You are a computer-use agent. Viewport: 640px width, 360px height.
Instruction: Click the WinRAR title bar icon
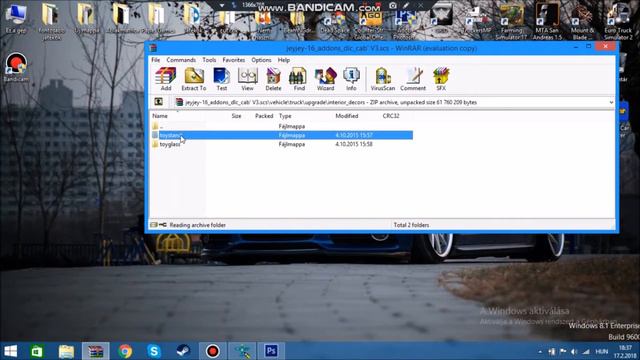click(153, 48)
